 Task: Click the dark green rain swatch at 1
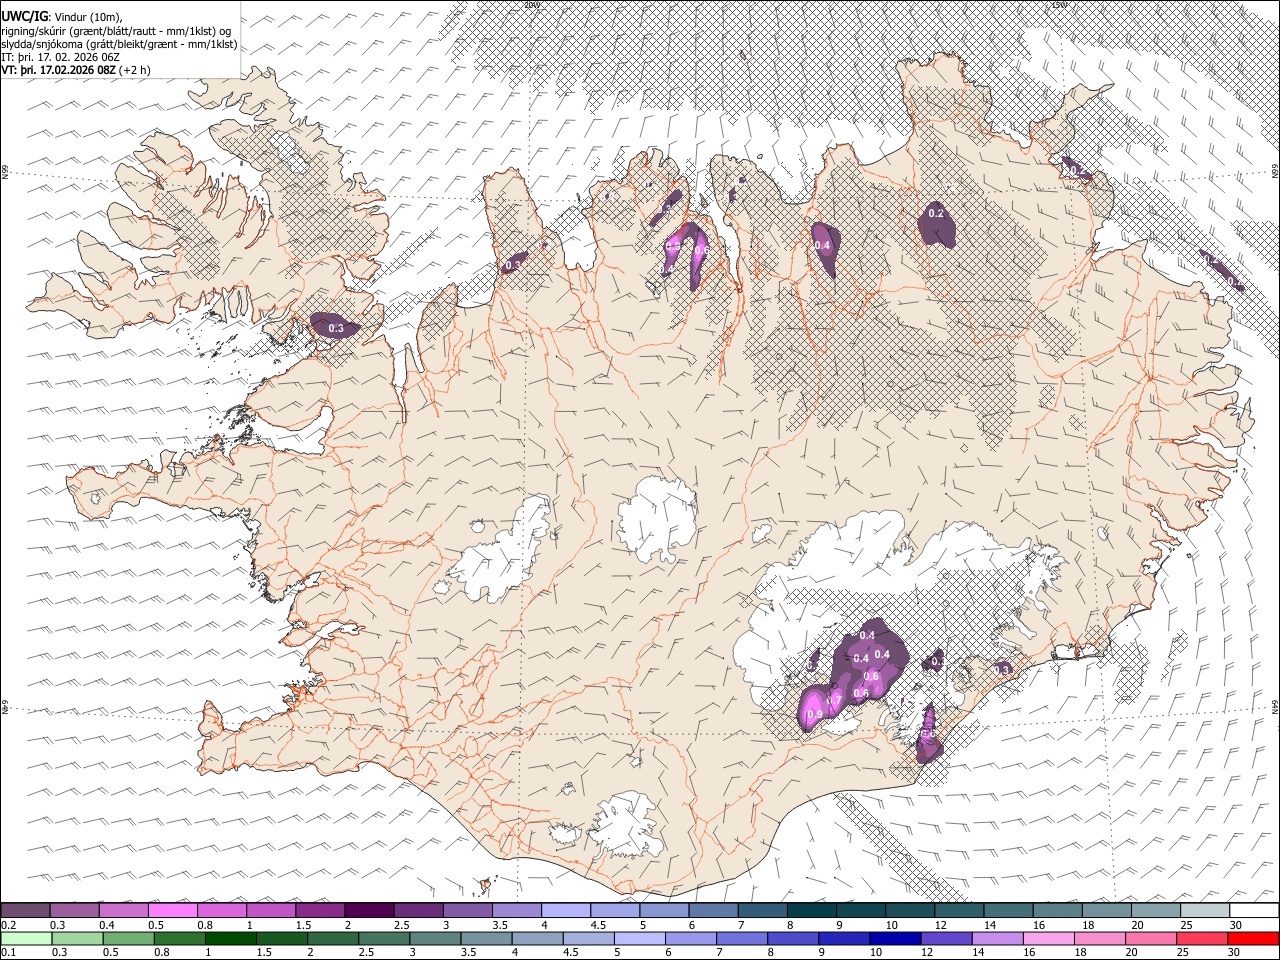click(x=230, y=939)
